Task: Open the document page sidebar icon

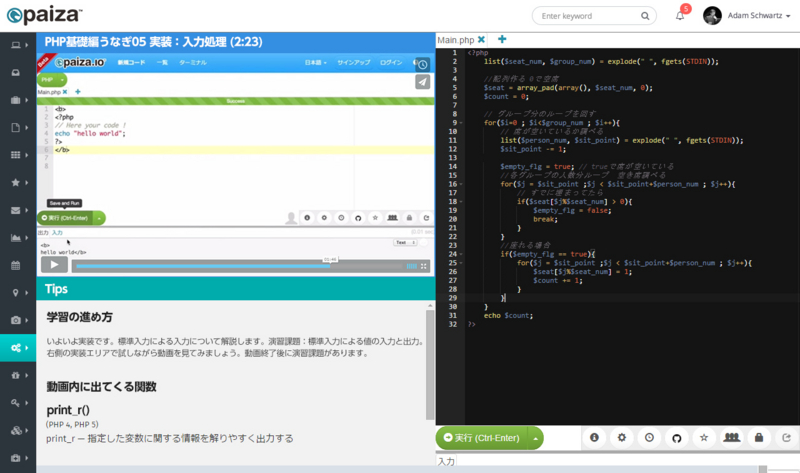Action: (16, 128)
